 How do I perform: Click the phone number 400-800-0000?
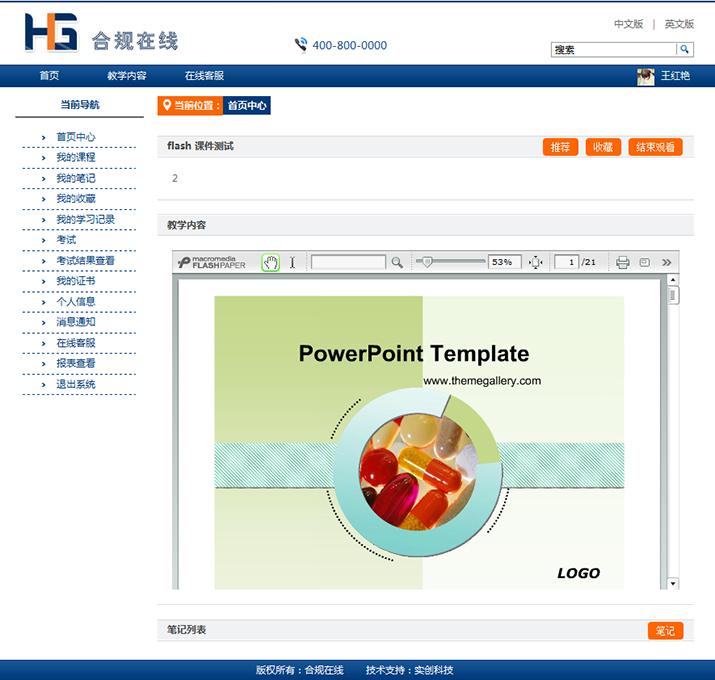pyautogui.click(x=350, y=45)
